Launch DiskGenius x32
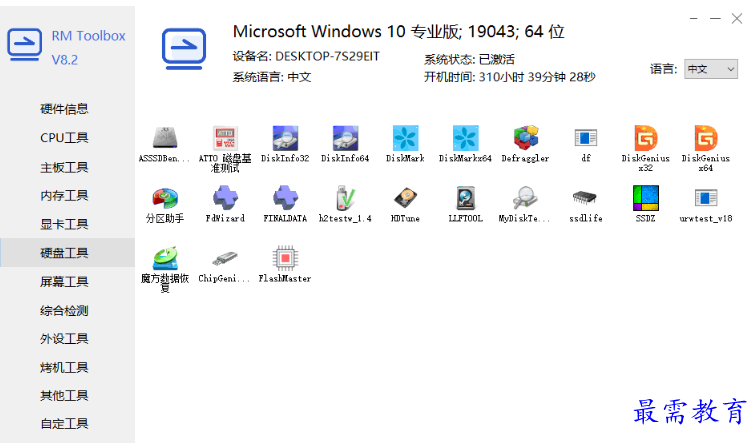The image size is (755, 443). (x=646, y=139)
